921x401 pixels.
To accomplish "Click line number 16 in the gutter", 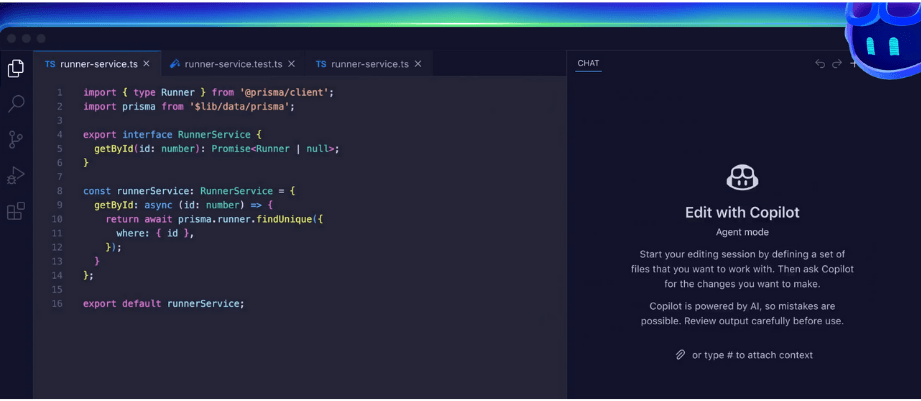I will pyautogui.click(x=59, y=304).
